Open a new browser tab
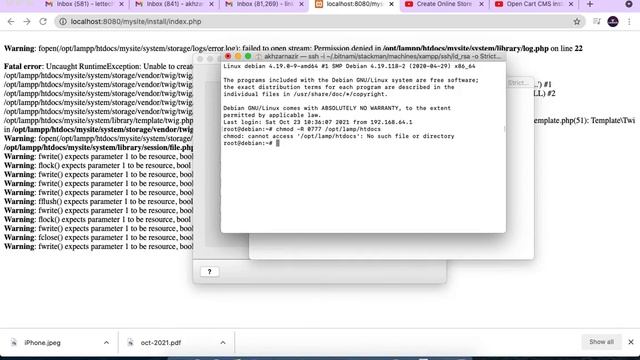640x360 pixels. click(590, 4)
